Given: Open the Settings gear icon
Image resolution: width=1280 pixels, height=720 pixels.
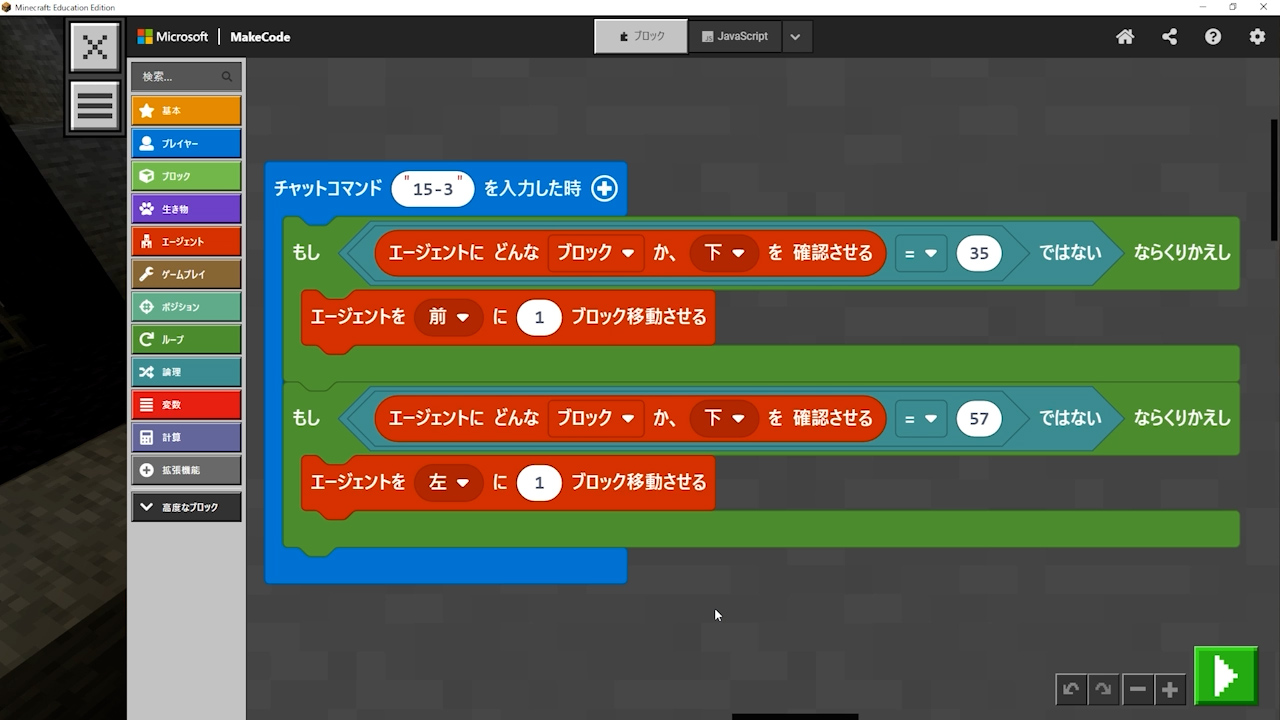Looking at the screenshot, I should (1257, 37).
